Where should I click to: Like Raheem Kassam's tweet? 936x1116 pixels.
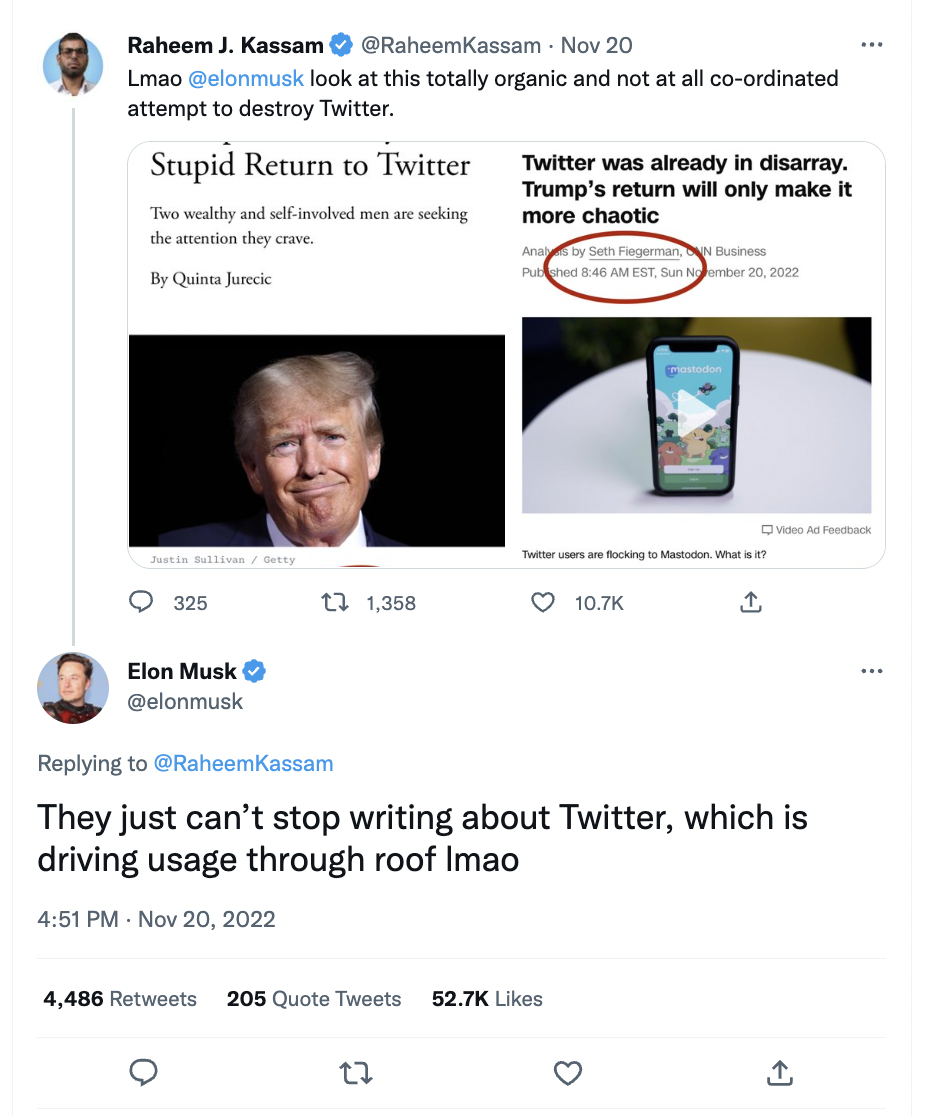pyautogui.click(x=543, y=602)
